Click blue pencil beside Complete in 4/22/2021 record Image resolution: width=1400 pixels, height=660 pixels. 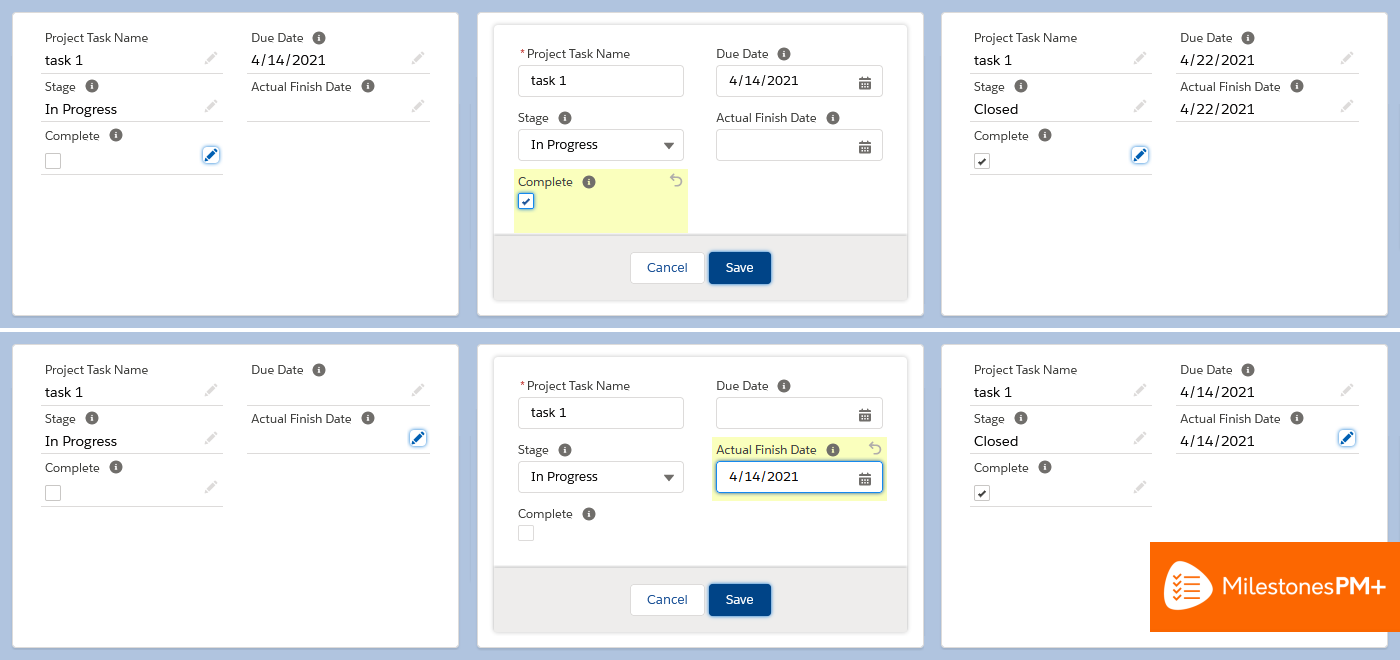[1140, 155]
